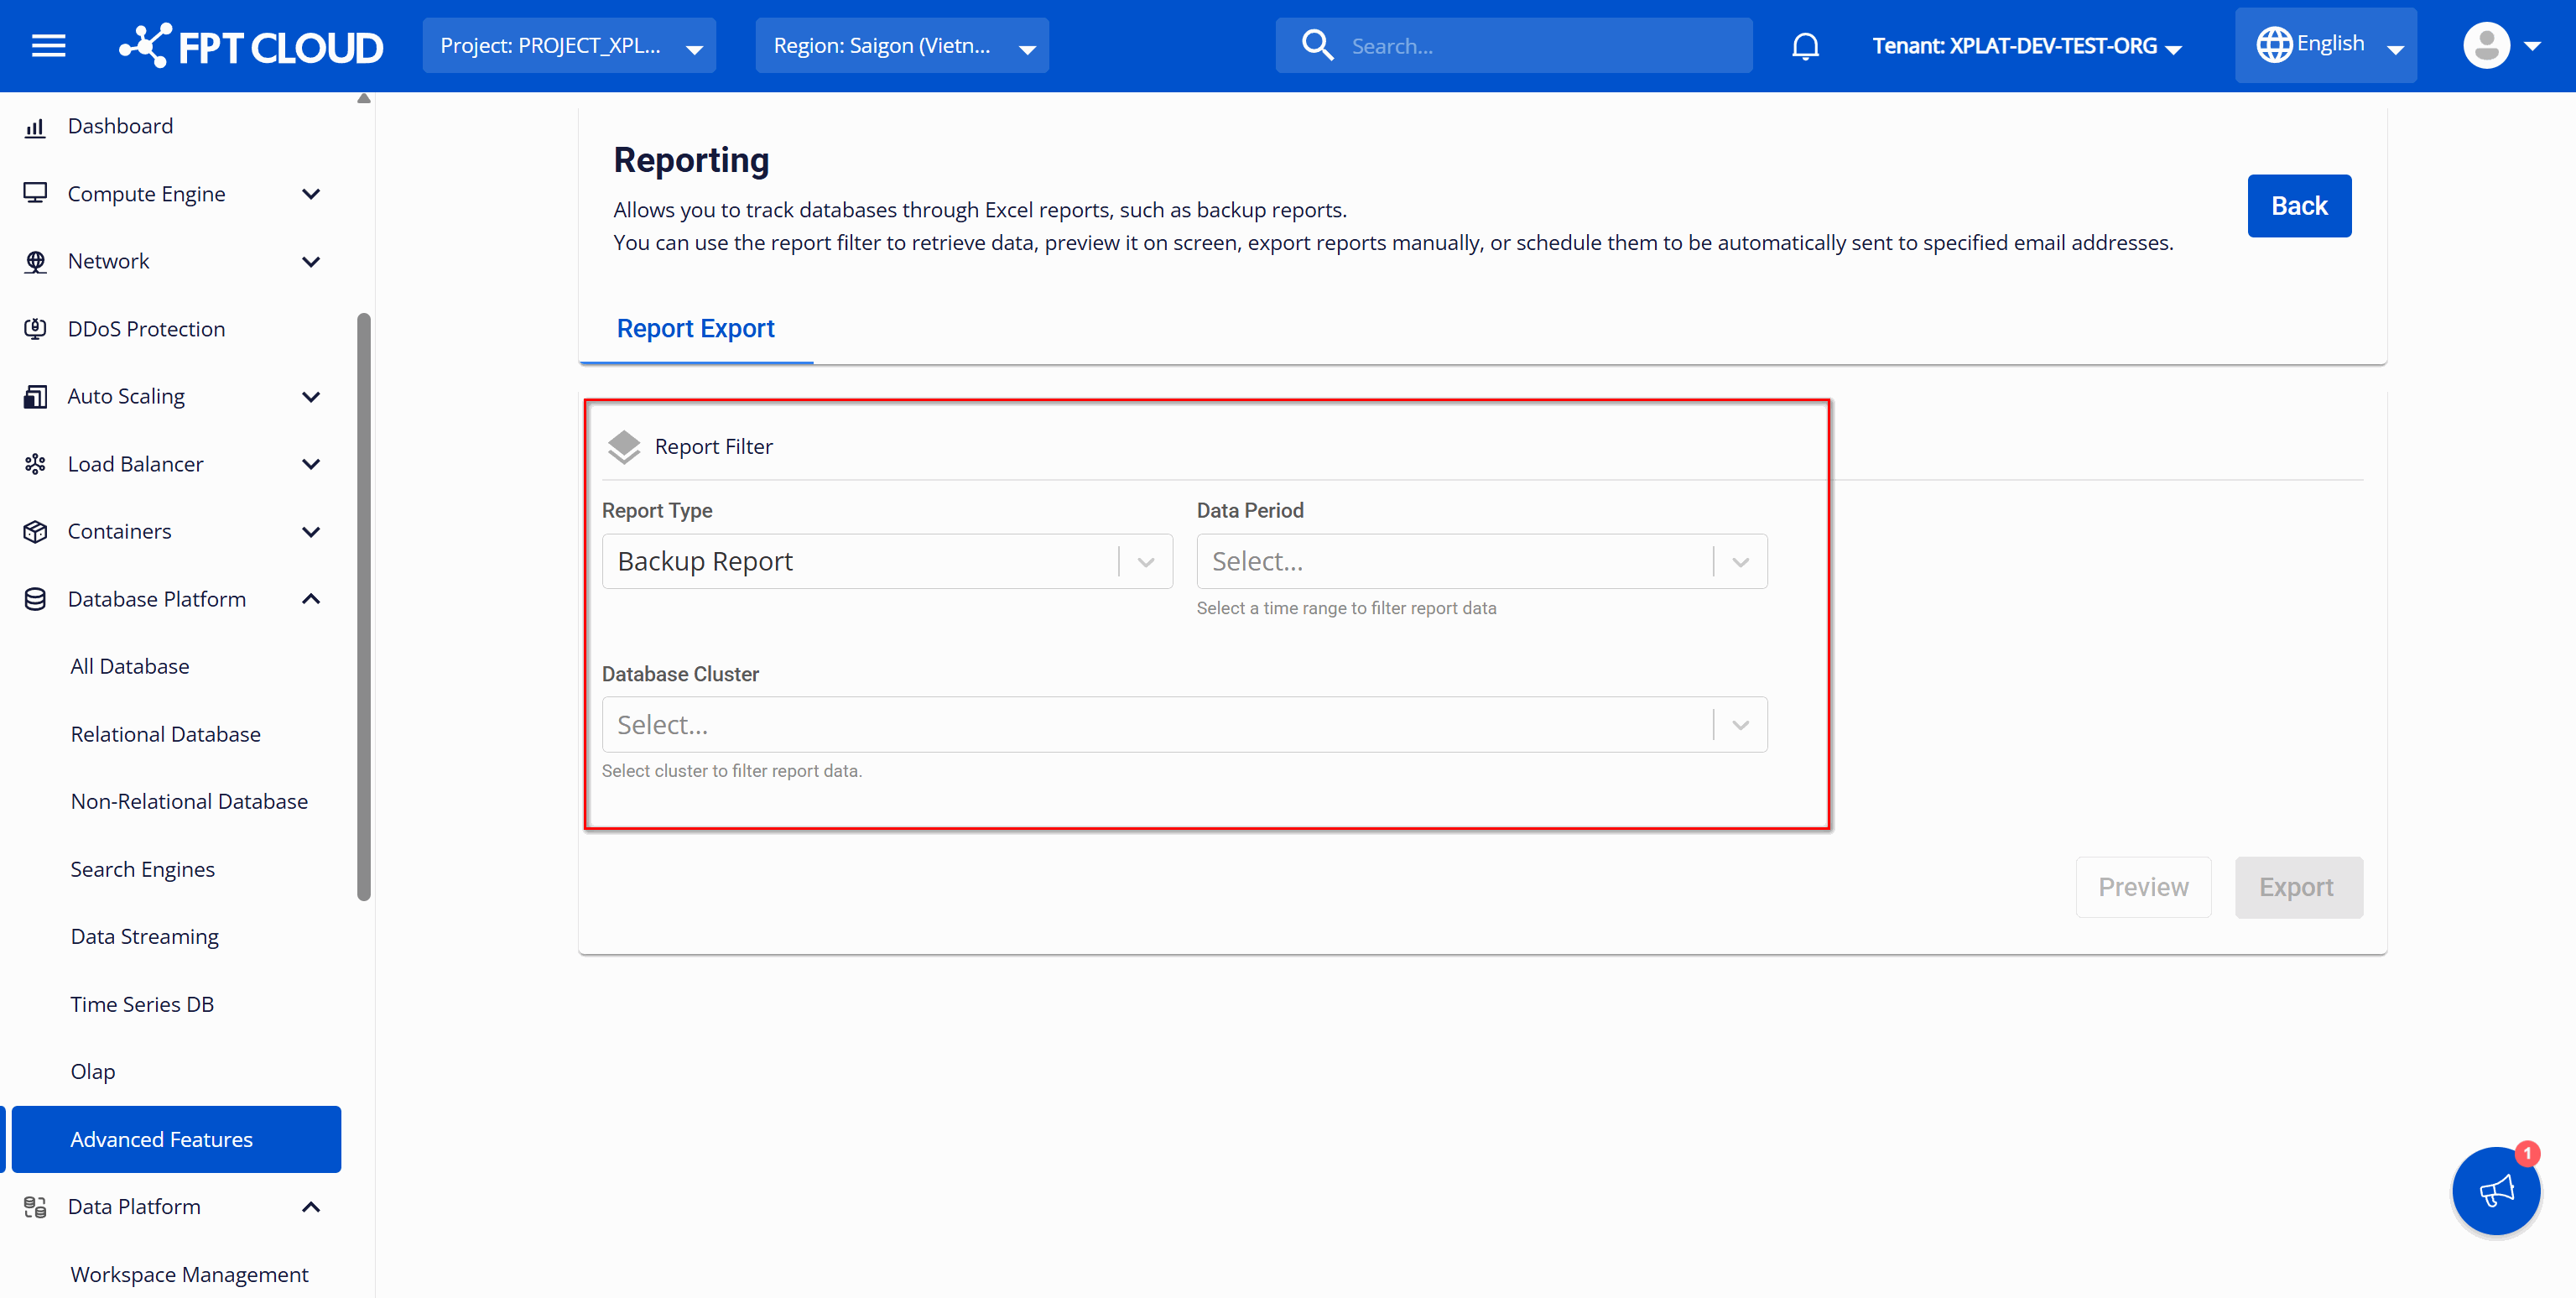The image size is (2576, 1298).
Task: Switch to the Report Export tab
Action: tap(696, 328)
